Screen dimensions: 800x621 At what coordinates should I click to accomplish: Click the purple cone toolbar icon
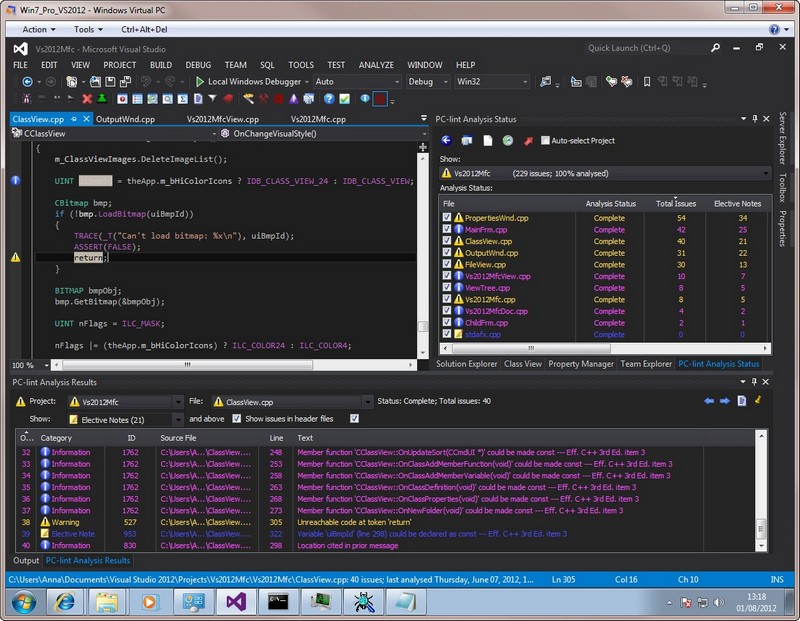tap(293, 98)
